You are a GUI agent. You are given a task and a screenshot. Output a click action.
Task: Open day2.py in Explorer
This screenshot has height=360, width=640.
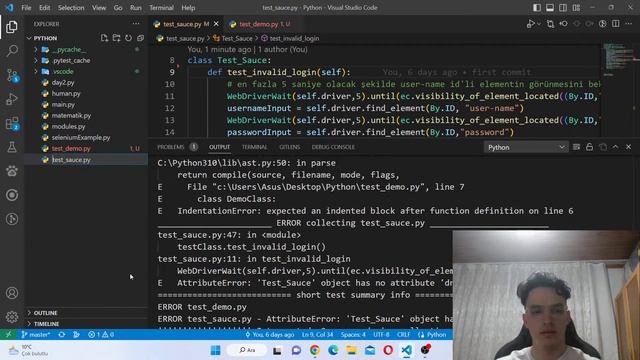coord(63,82)
